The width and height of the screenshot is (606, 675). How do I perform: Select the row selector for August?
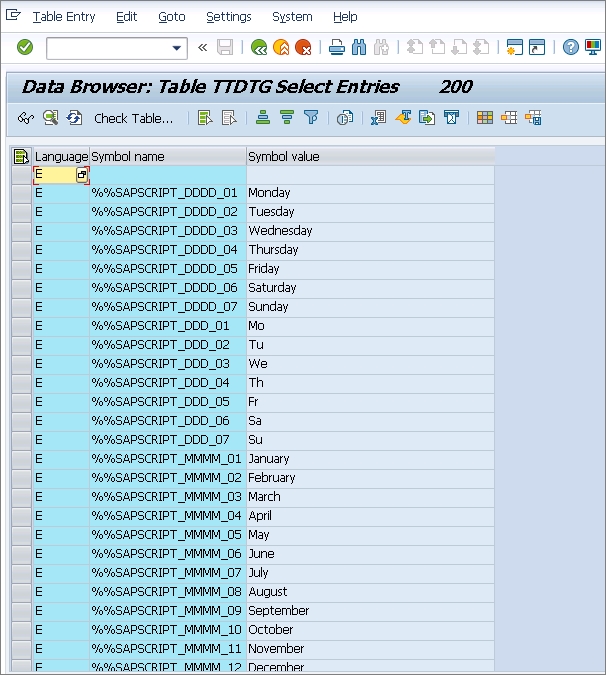[22, 592]
